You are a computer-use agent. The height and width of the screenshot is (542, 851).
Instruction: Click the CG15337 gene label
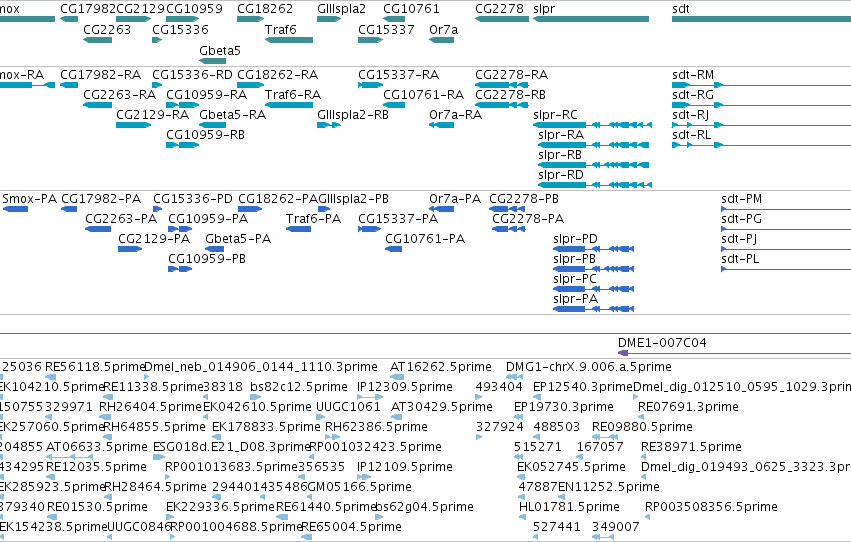tap(386, 29)
